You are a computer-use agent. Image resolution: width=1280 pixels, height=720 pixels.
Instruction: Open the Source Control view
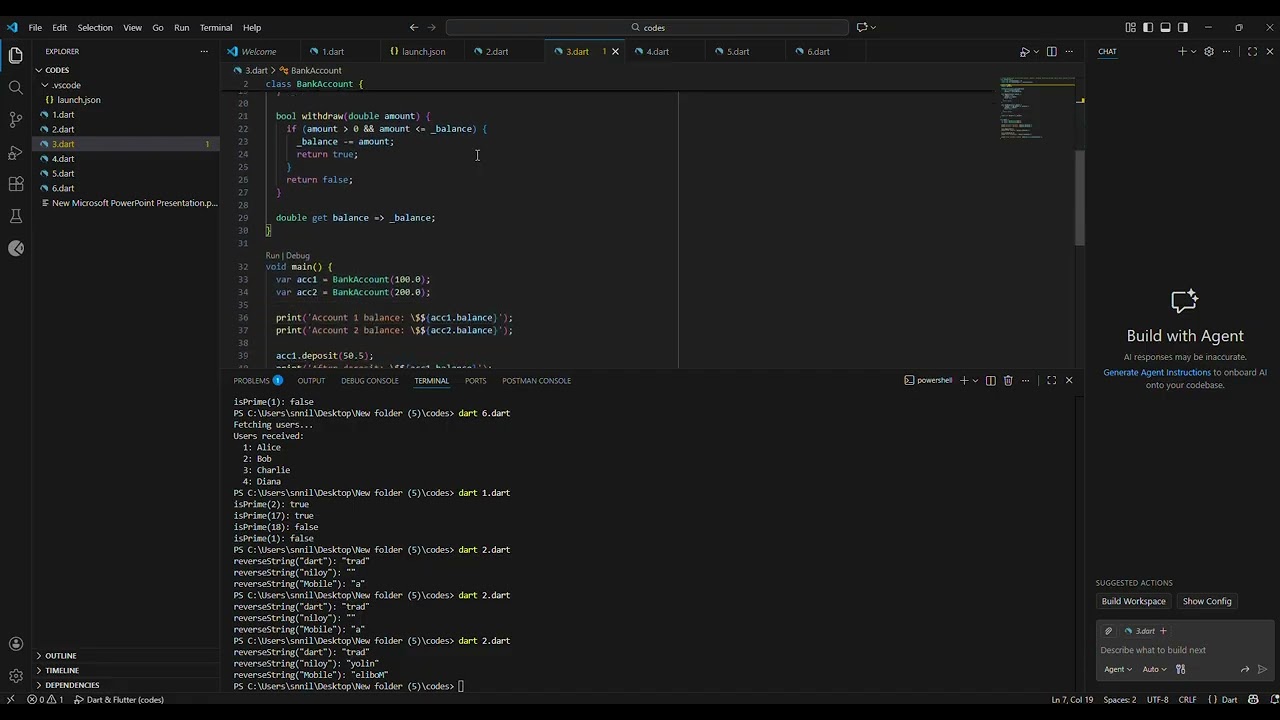(x=15, y=120)
